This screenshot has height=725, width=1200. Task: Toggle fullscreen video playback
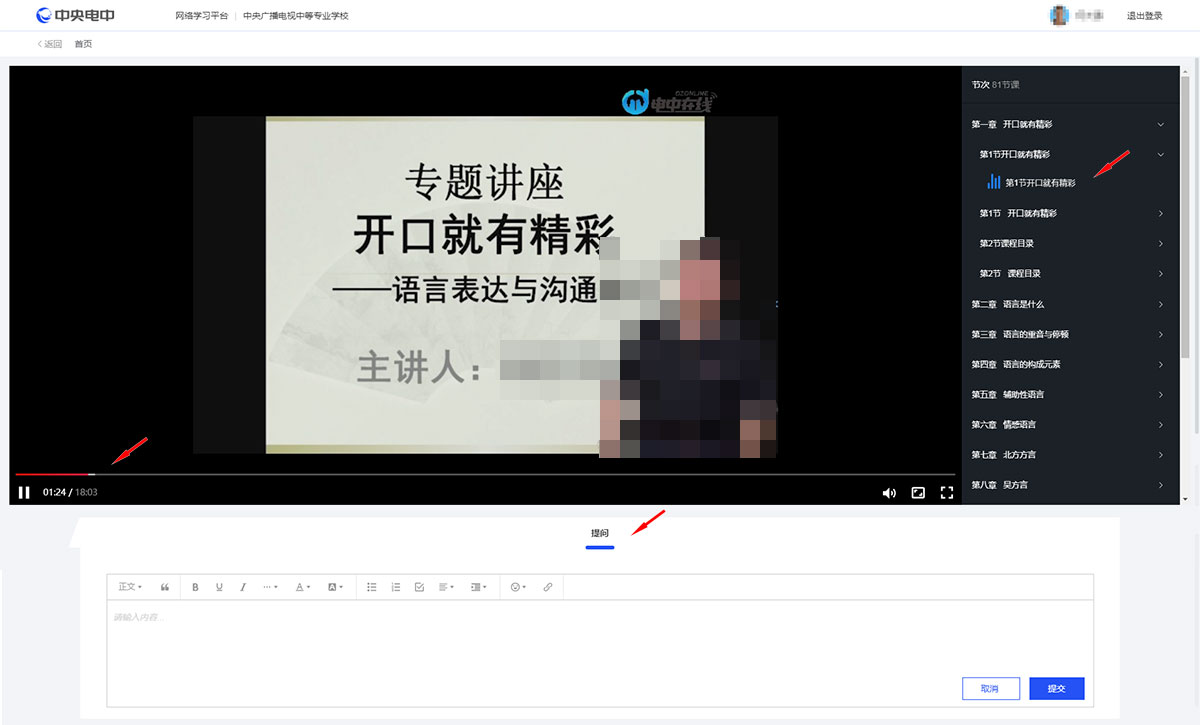pyautogui.click(x=946, y=492)
